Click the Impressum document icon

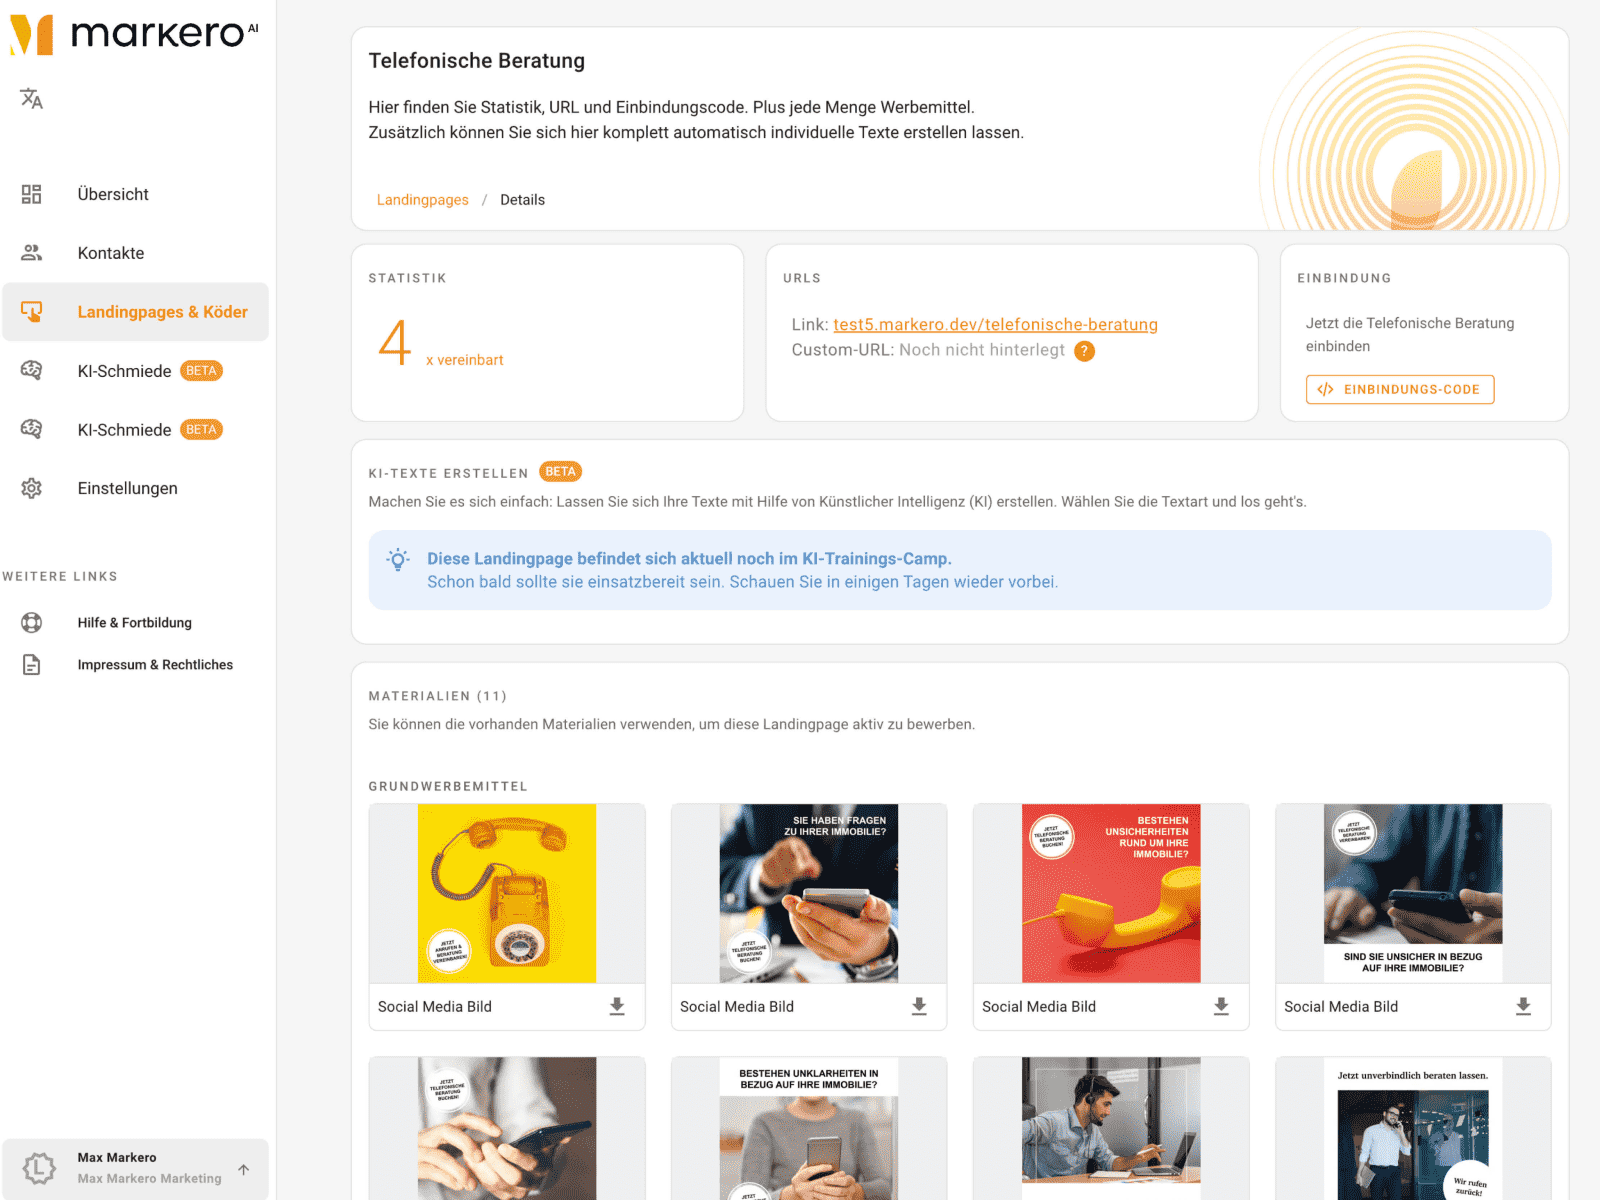pos(32,665)
